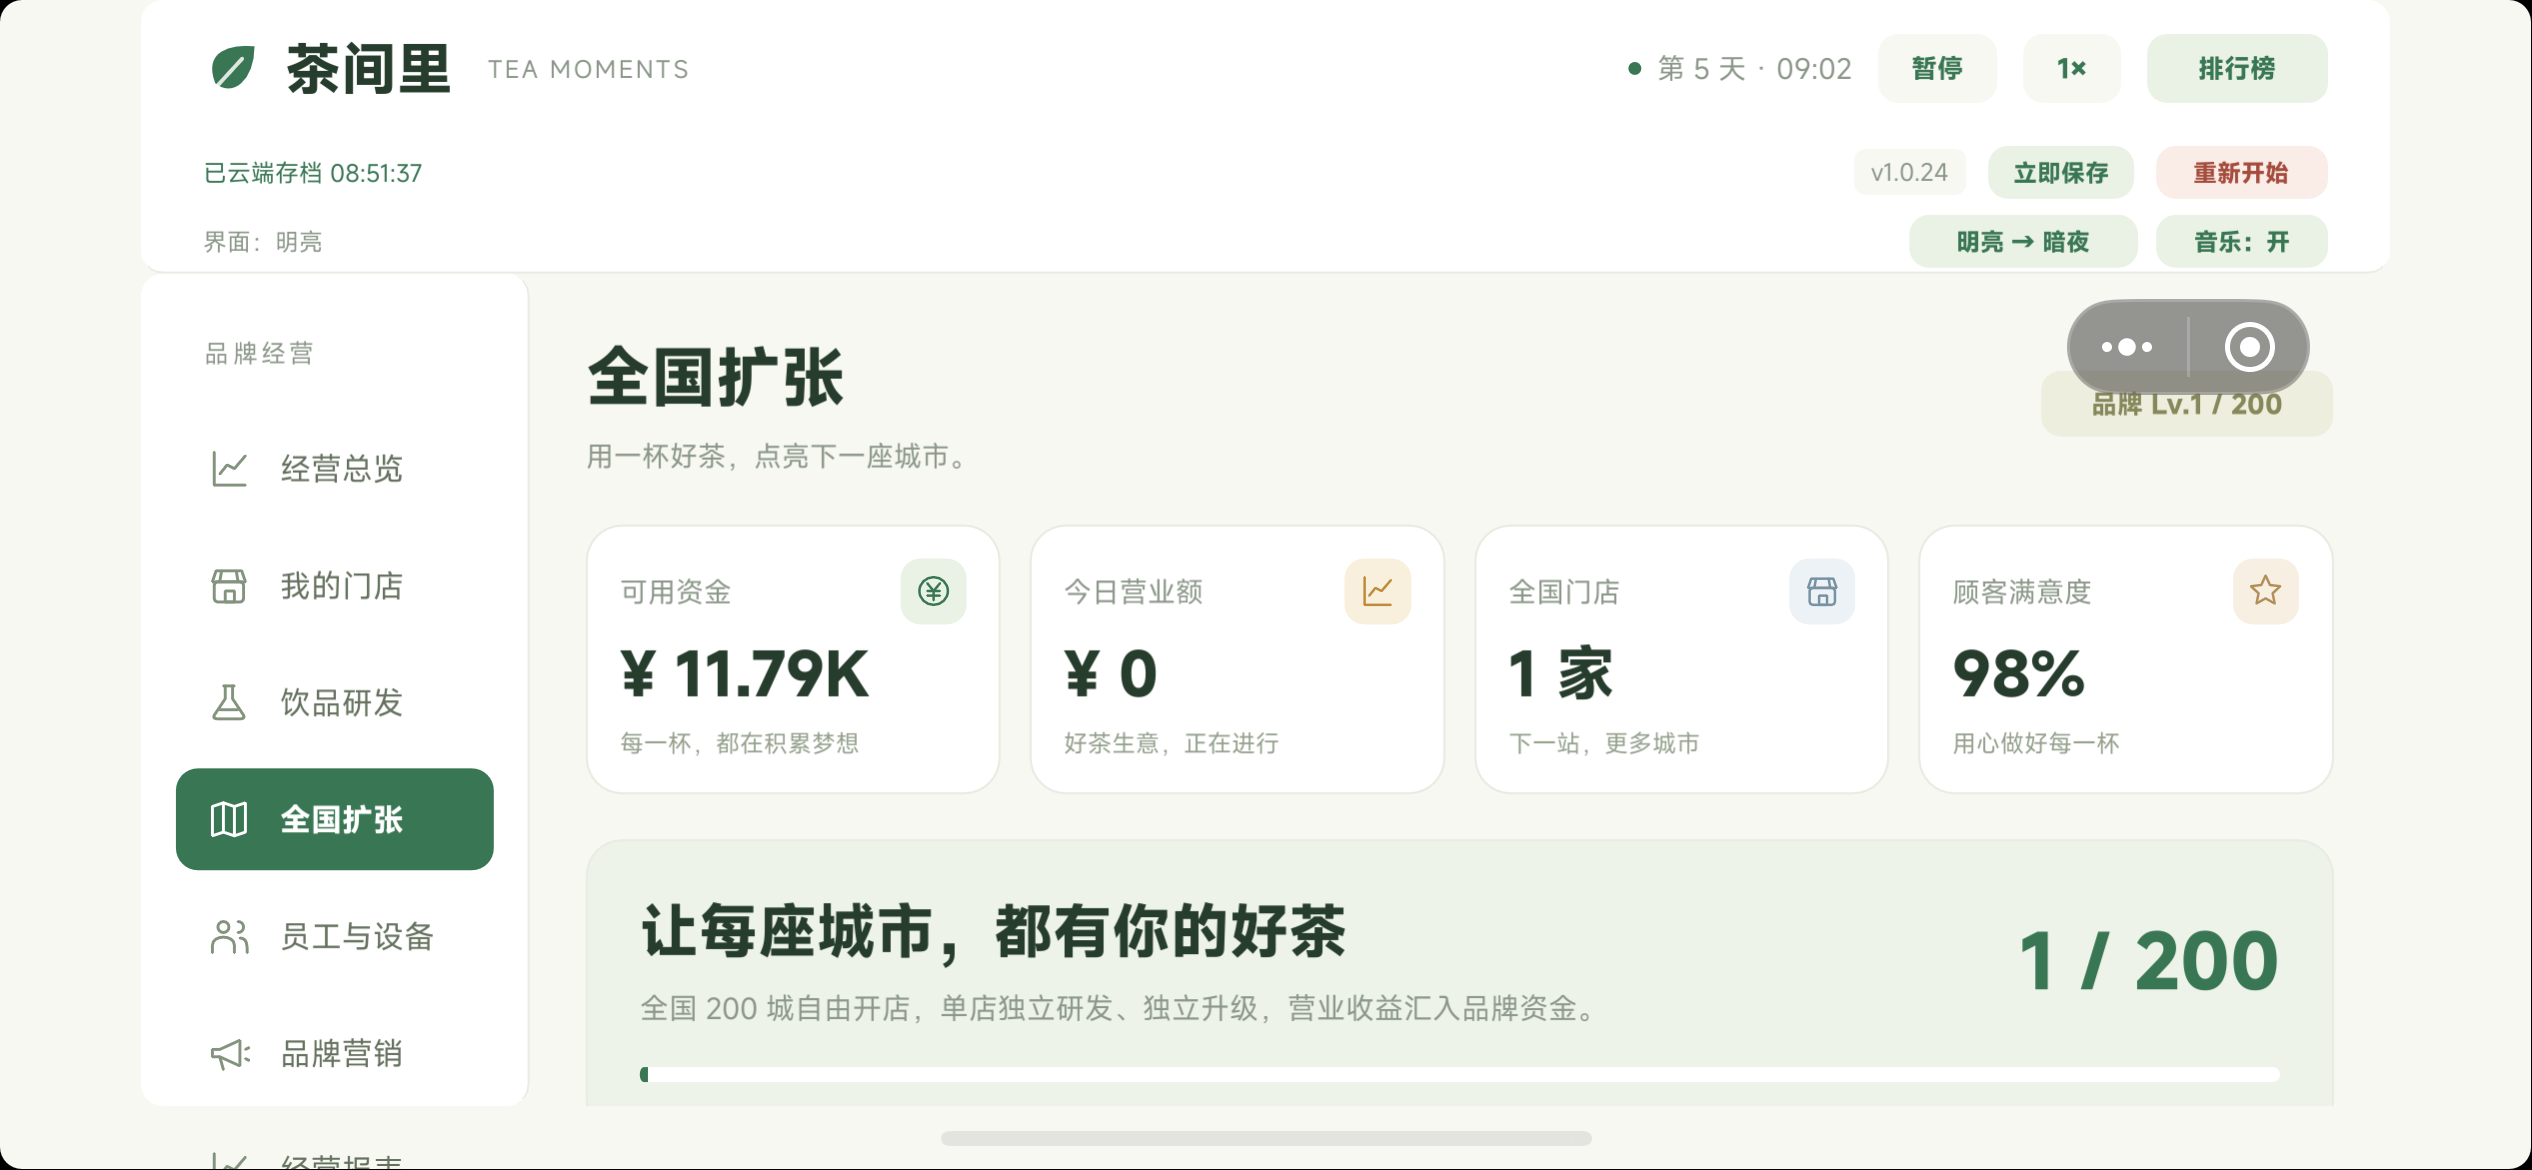Screen dimensions: 2532x1170
Task: Pause the game with 暂停
Action: click(x=1937, y=68)
